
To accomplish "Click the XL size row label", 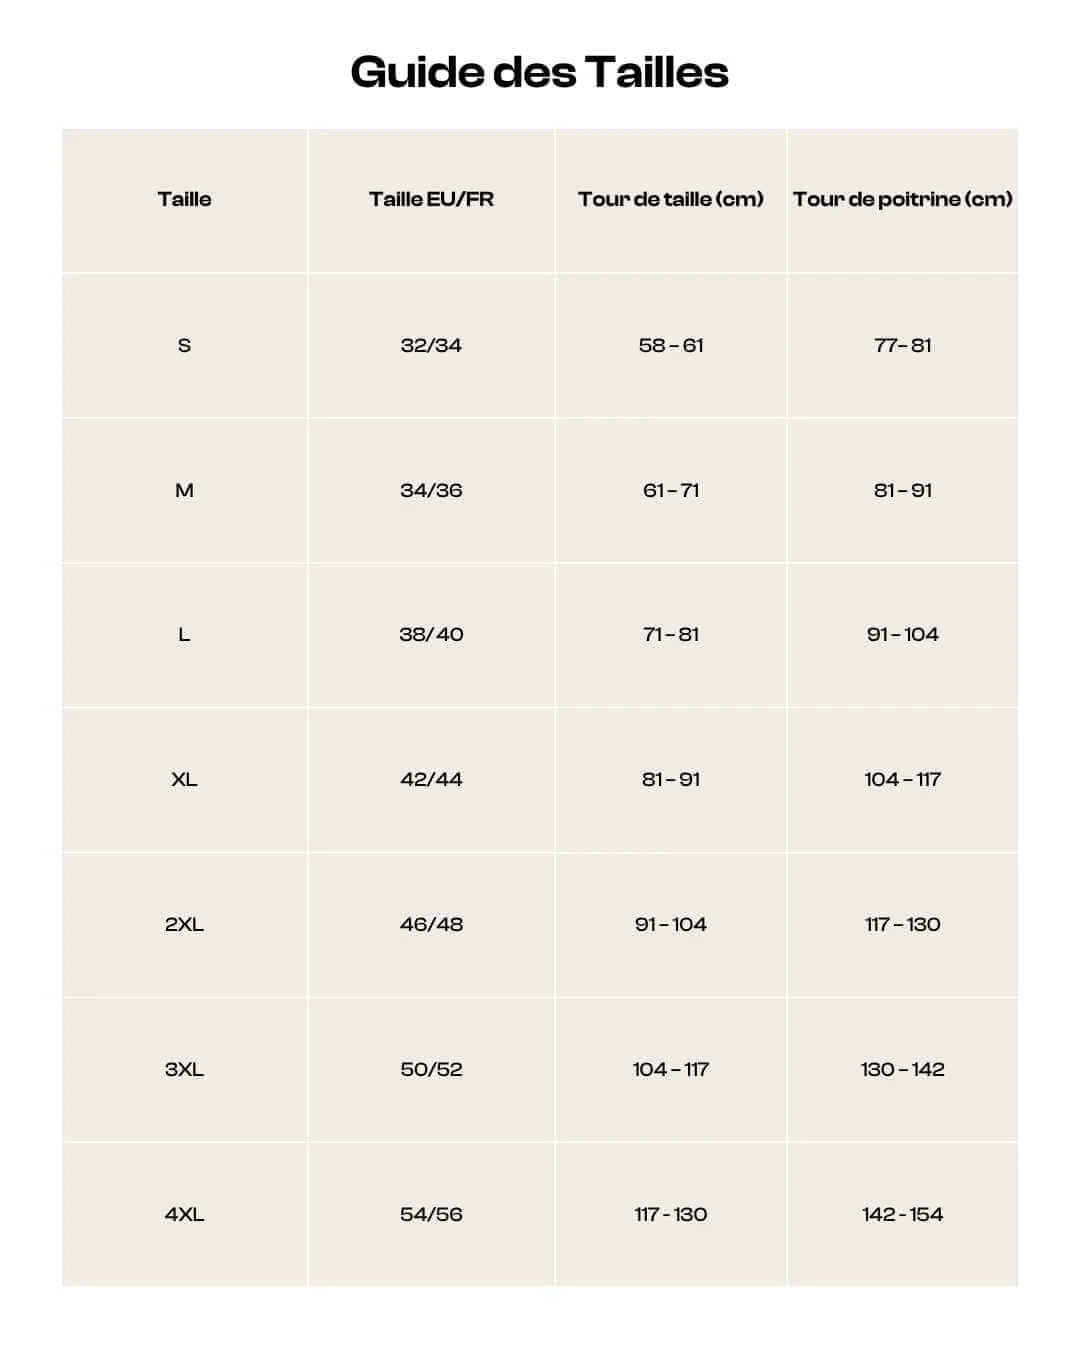I will pyautogui.click(x=184, y=779).
